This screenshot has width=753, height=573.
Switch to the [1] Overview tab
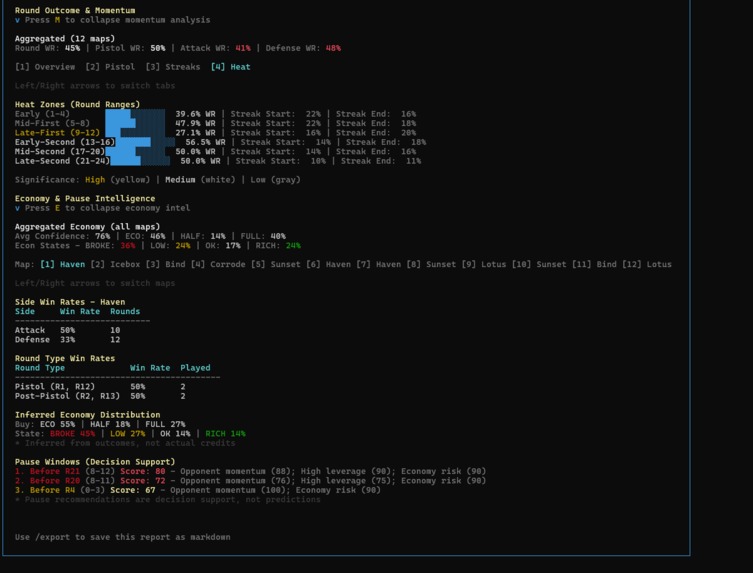(x=45, y=67)
